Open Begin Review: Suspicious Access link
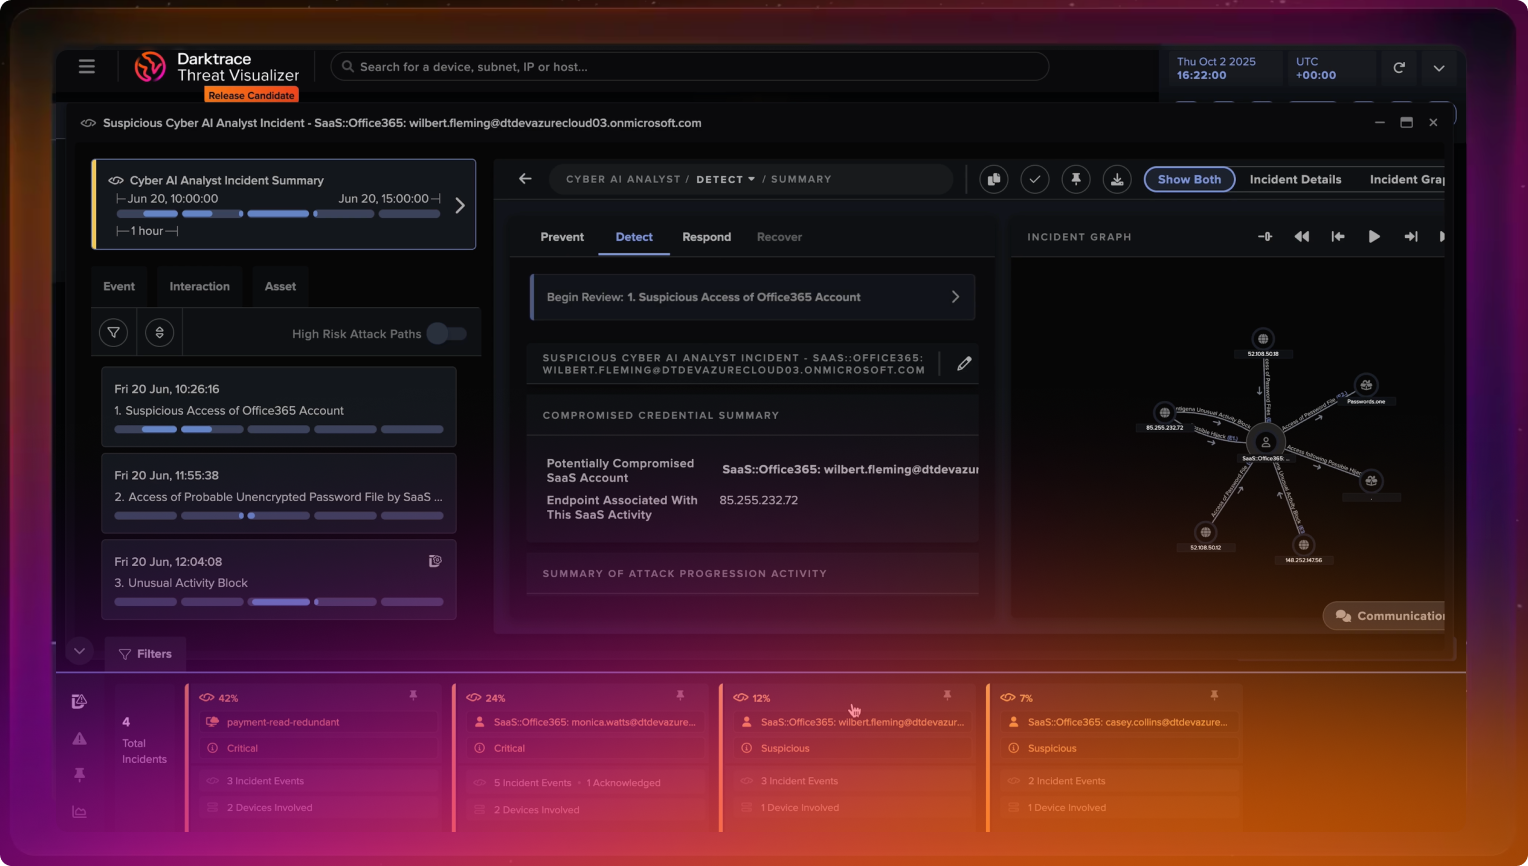Viewport: 1528px width, 866px height. (752, 297)
